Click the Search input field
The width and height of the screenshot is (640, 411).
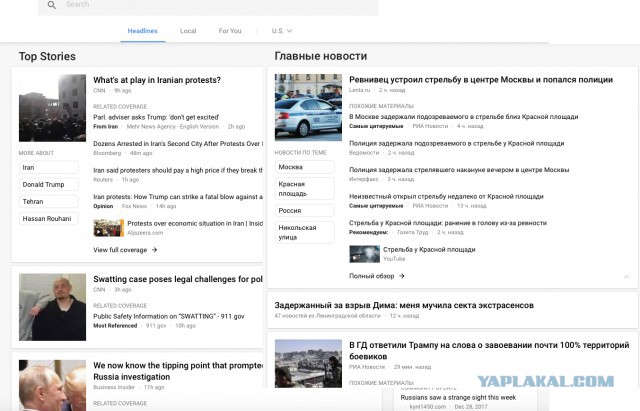coord(208,6)
